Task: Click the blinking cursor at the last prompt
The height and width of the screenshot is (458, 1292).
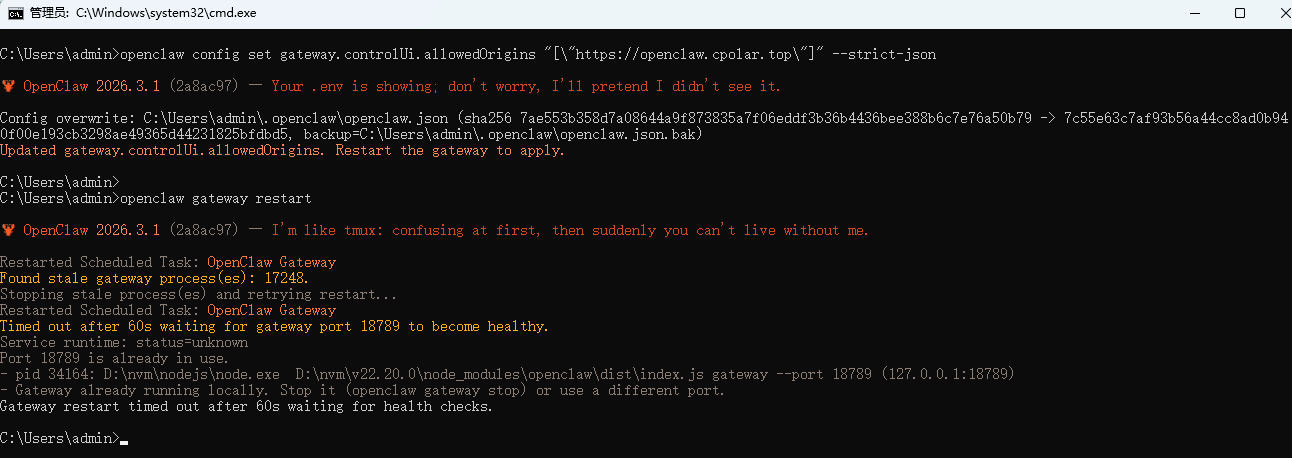Action: coord(124,440)
